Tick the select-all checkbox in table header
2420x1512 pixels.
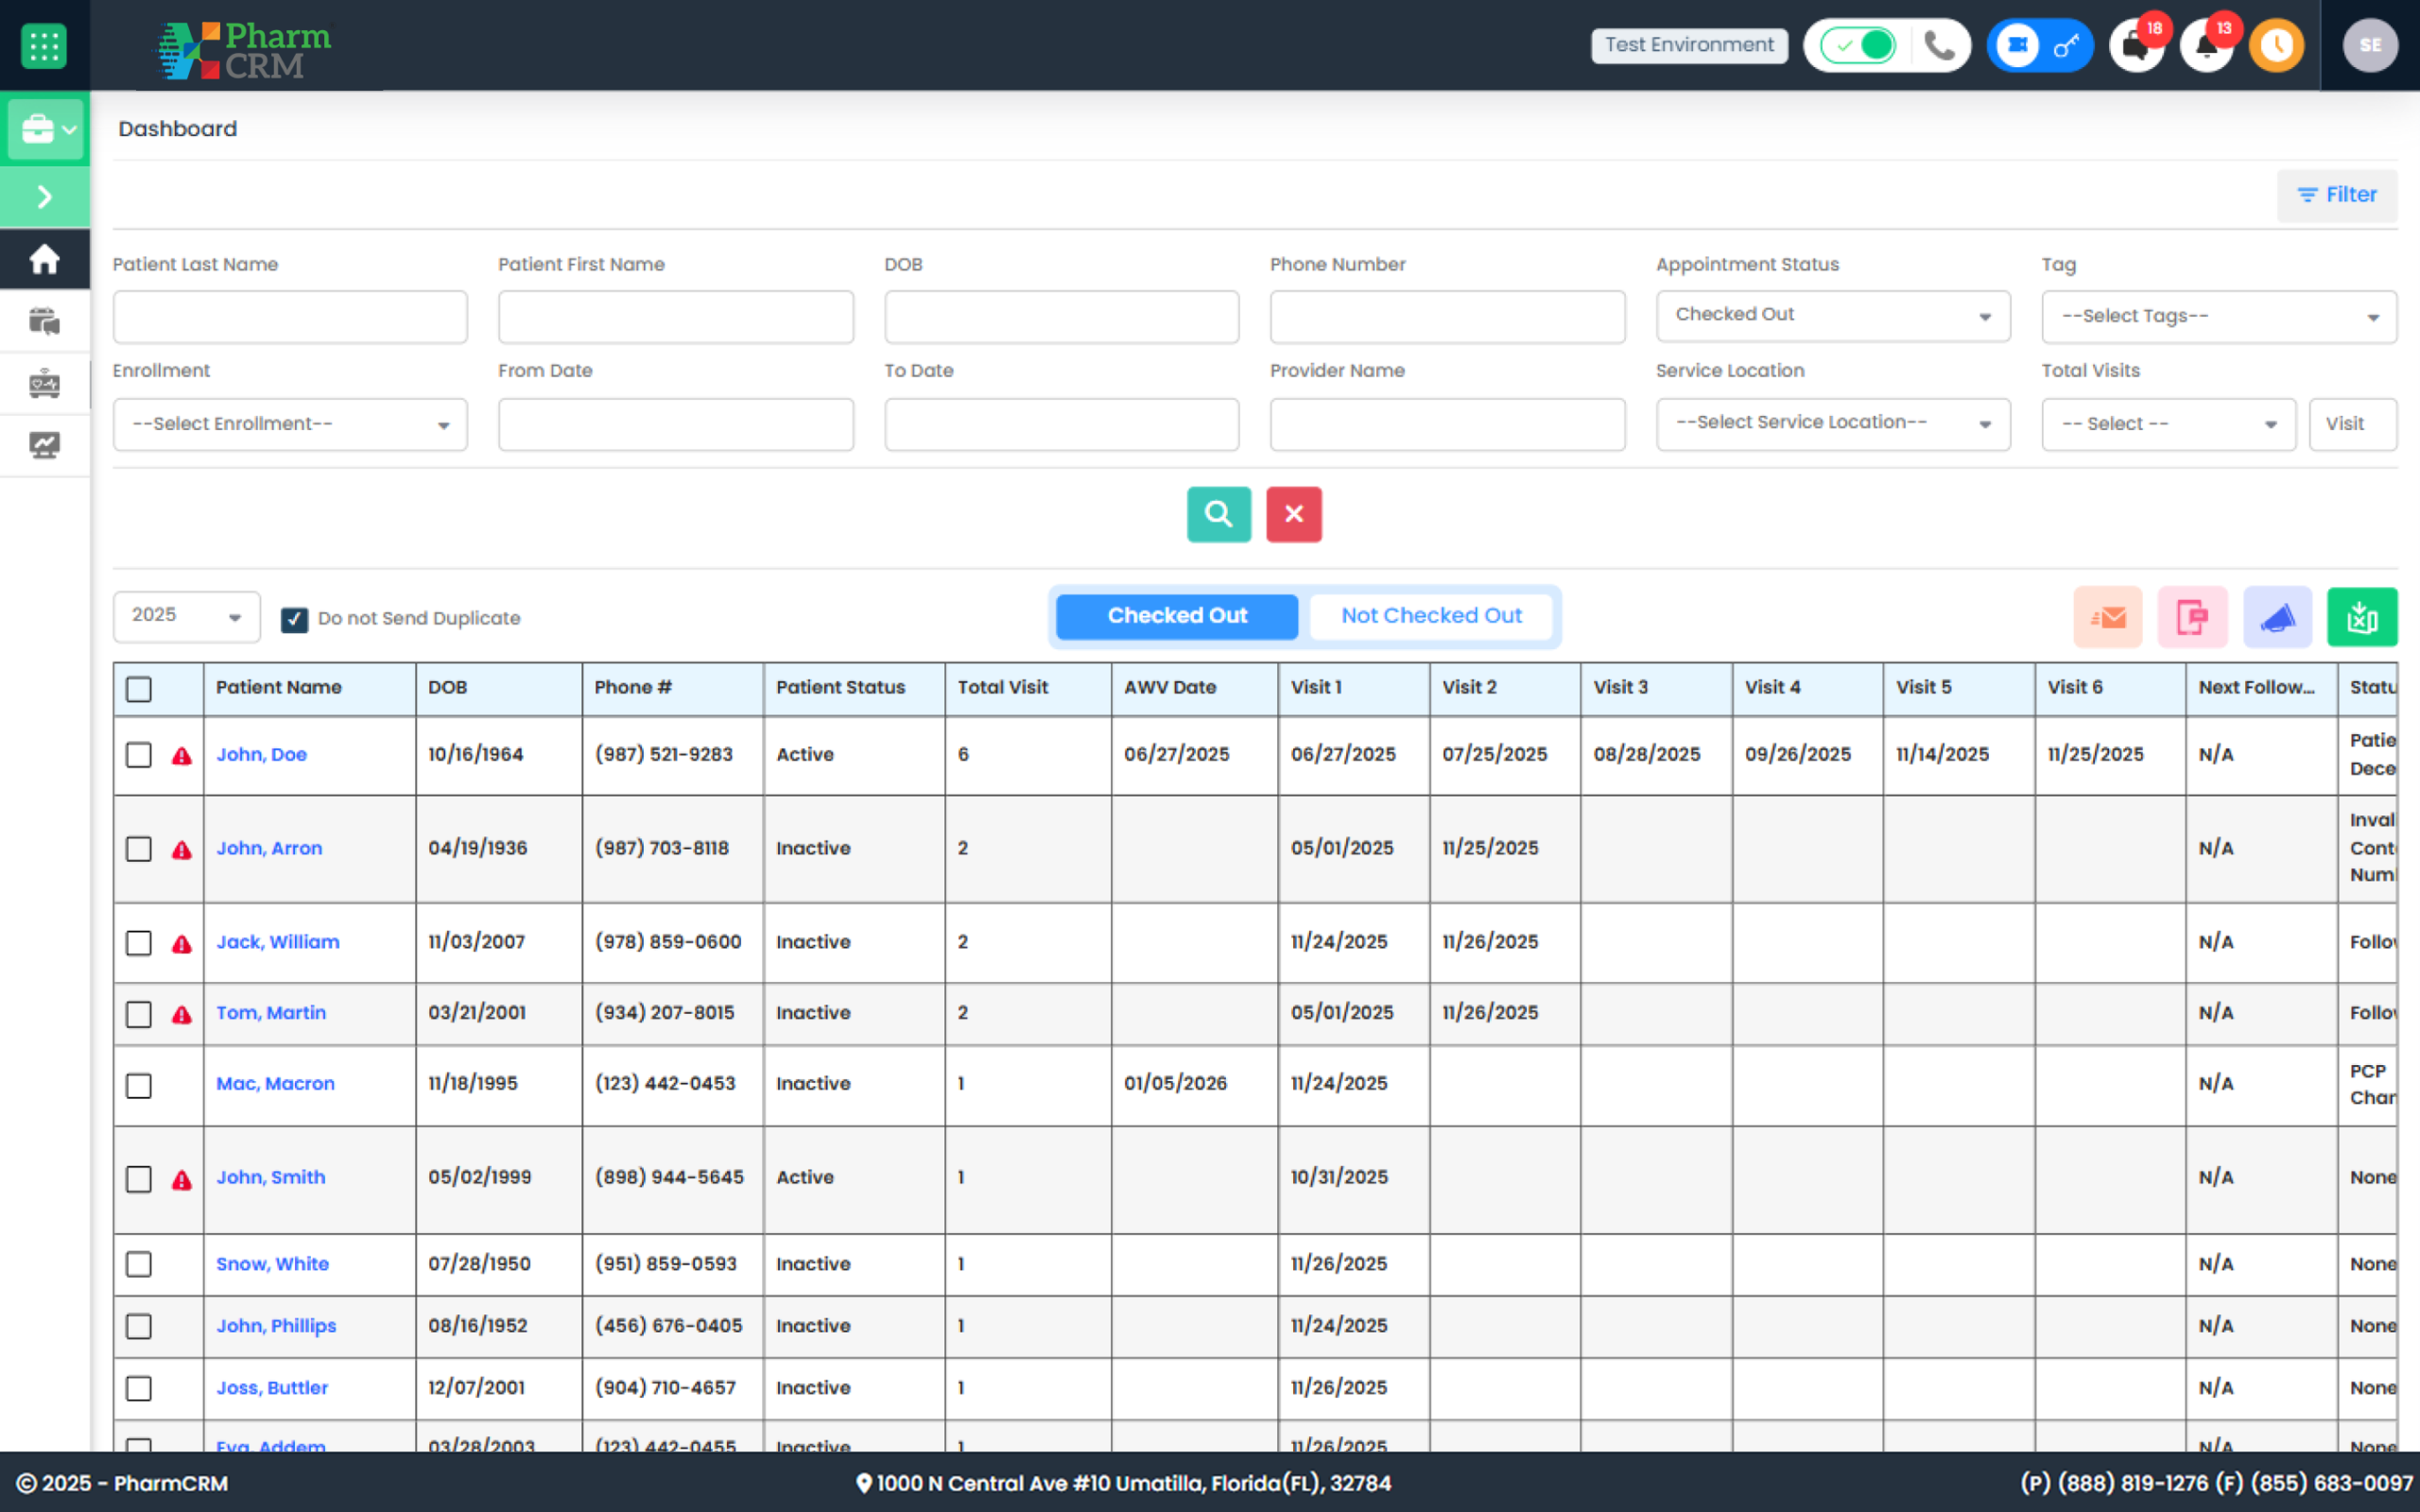[x=139, y=688]
